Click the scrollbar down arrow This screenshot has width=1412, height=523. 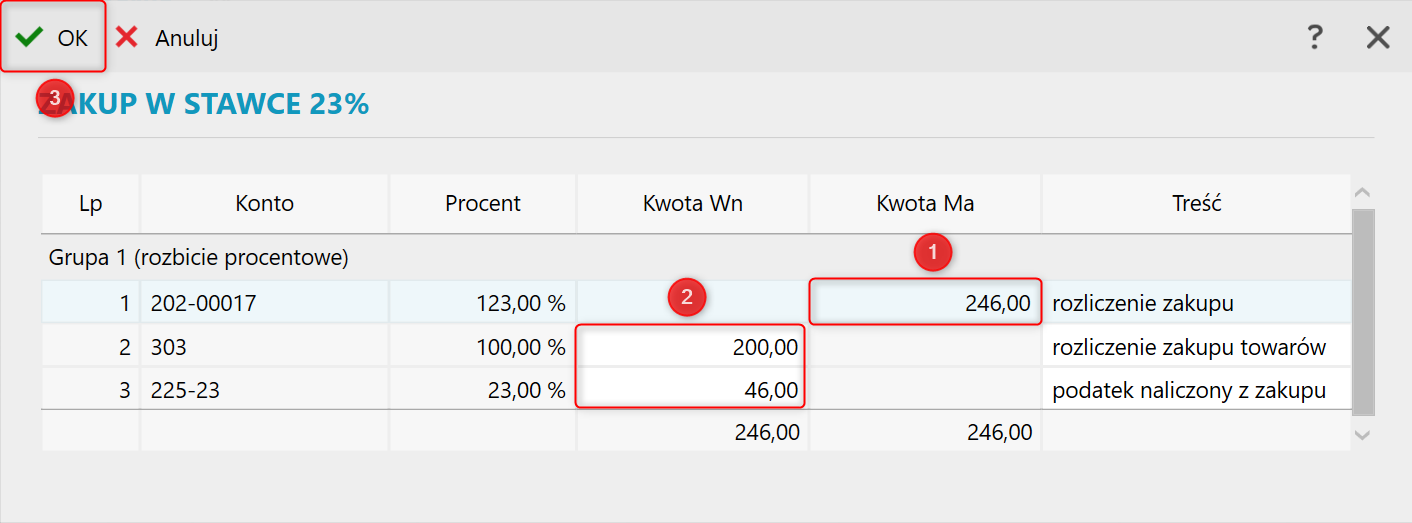tap(1362, 434)
